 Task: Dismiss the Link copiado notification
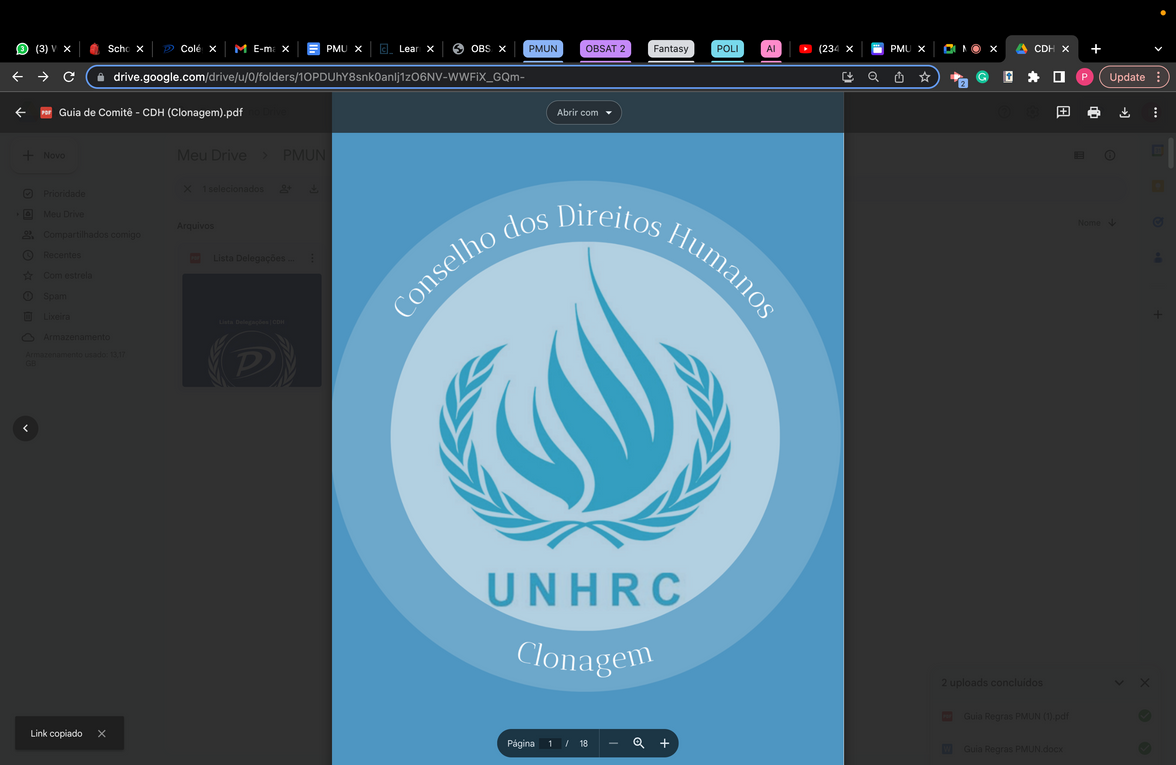[x=102, y=734]
